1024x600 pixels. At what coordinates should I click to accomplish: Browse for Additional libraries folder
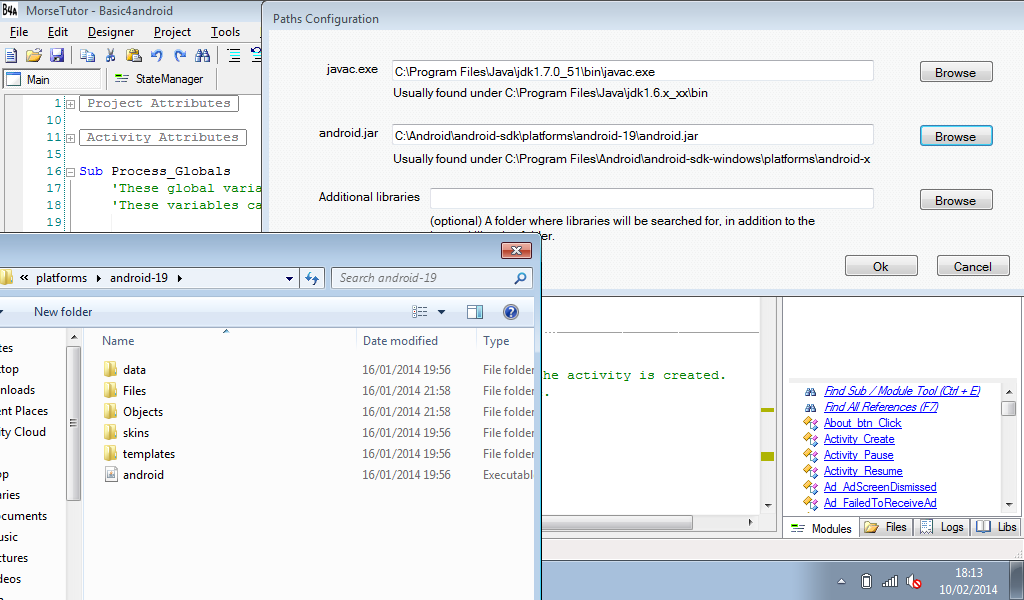pyautogui.click(x=956, y=200)
